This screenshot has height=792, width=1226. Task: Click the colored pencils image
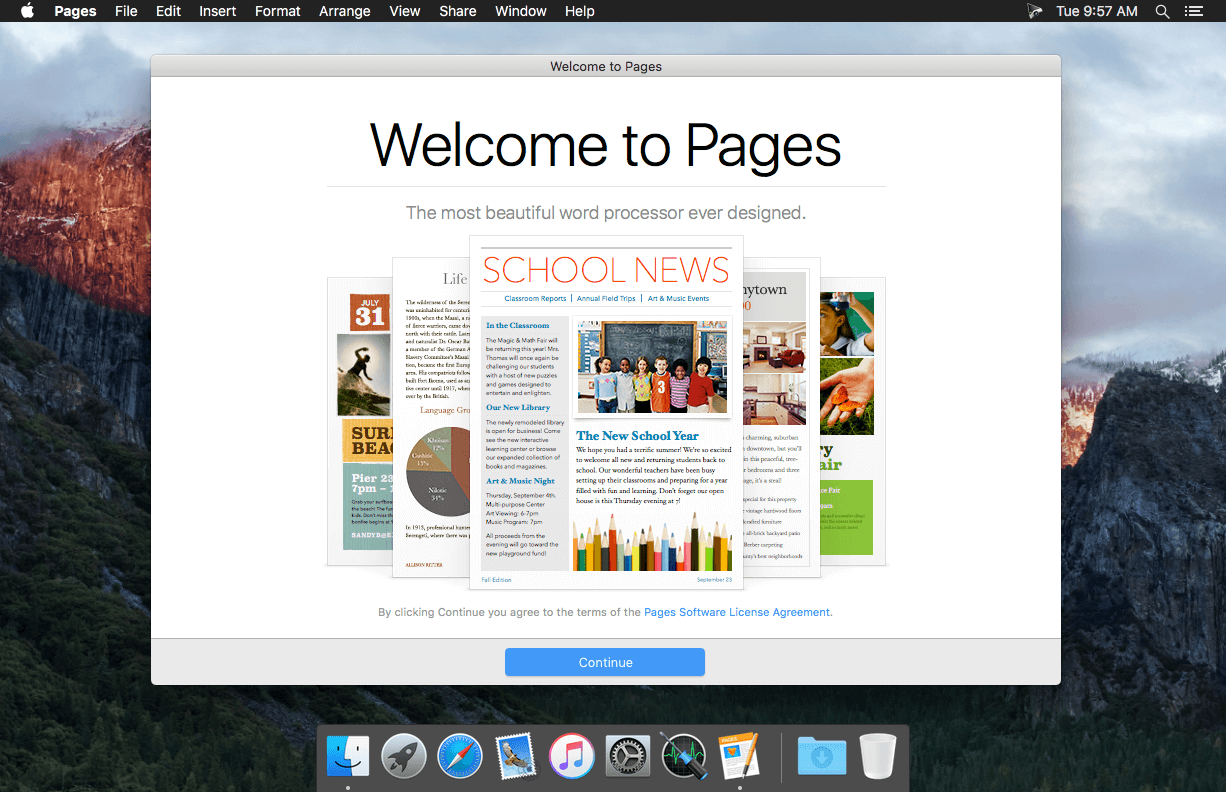tap(652, 540)
